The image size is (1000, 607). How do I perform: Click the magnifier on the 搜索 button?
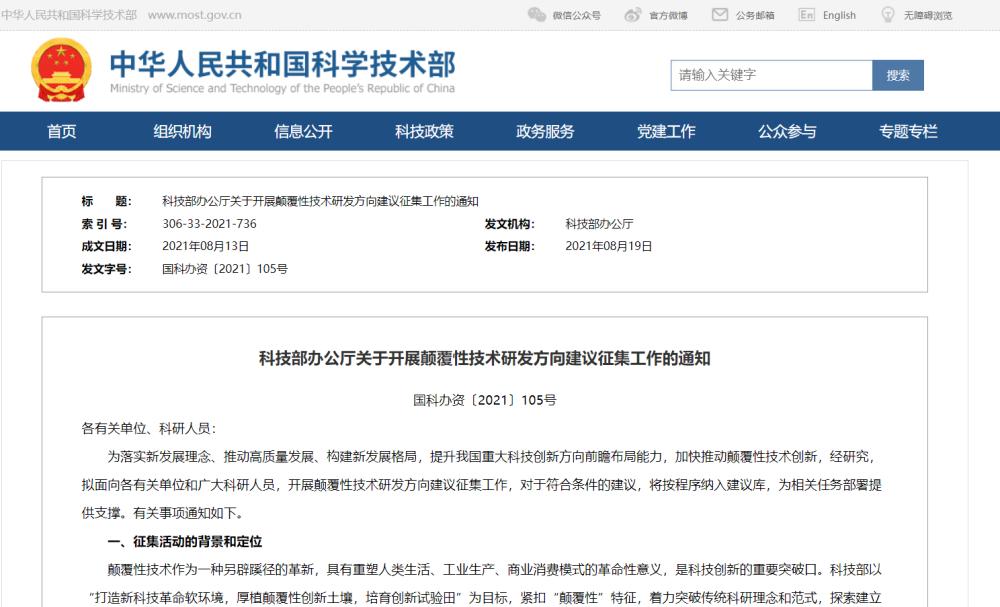(897, 74)
